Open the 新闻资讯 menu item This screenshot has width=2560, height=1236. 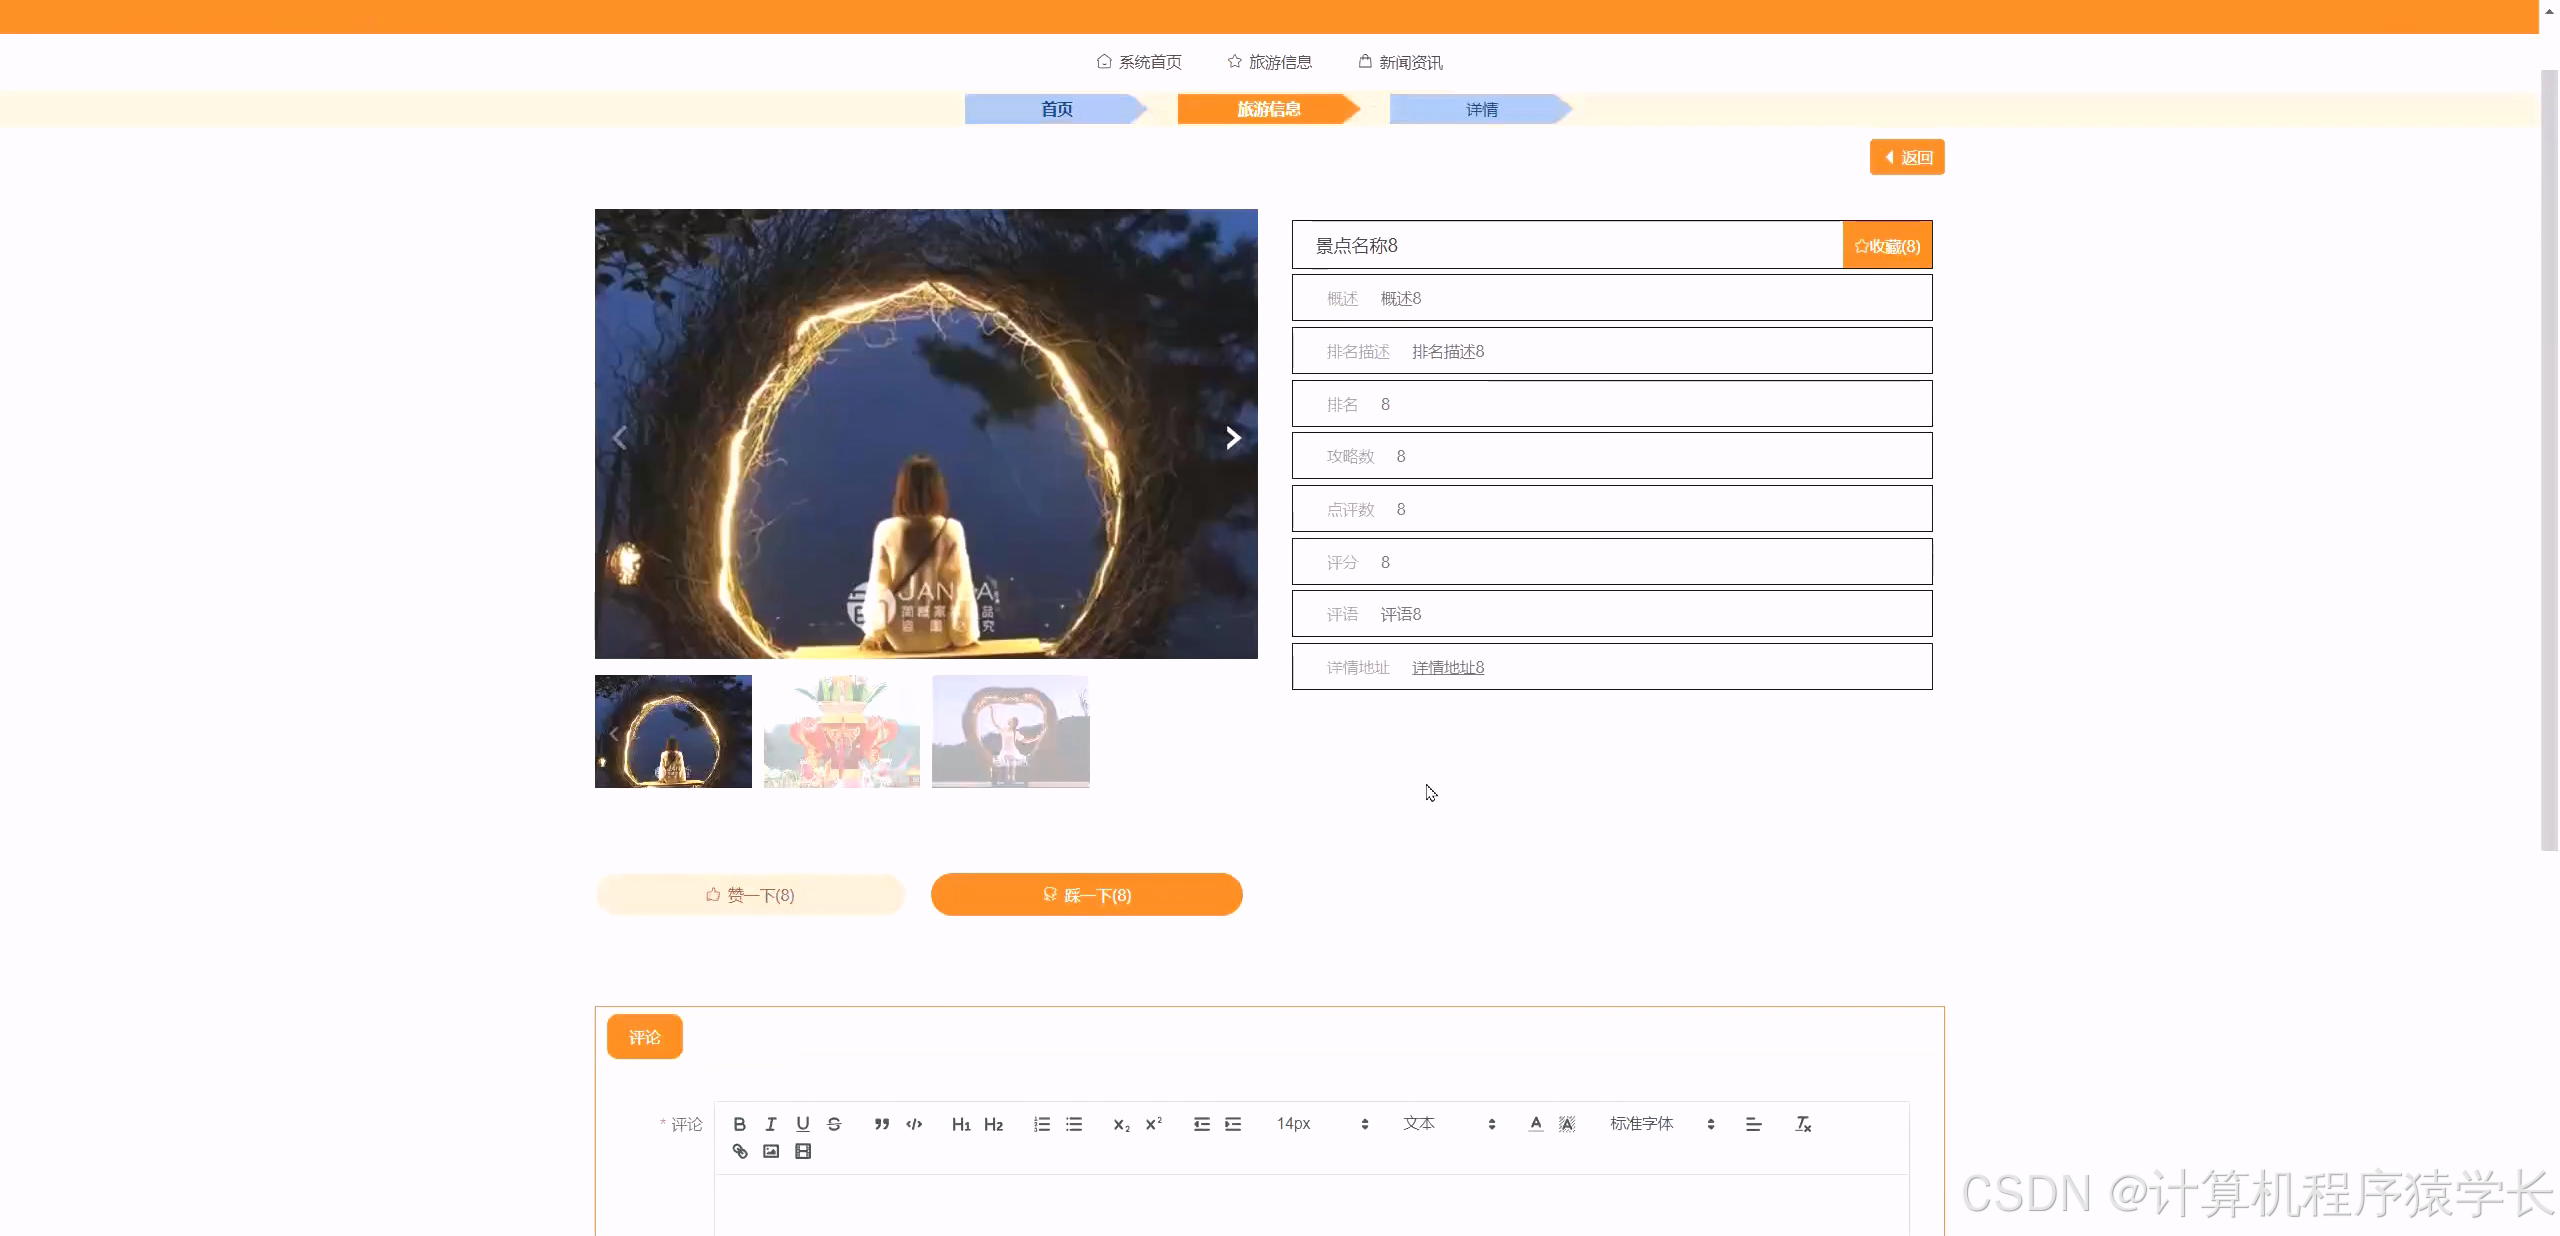[x=1410, y=61]
